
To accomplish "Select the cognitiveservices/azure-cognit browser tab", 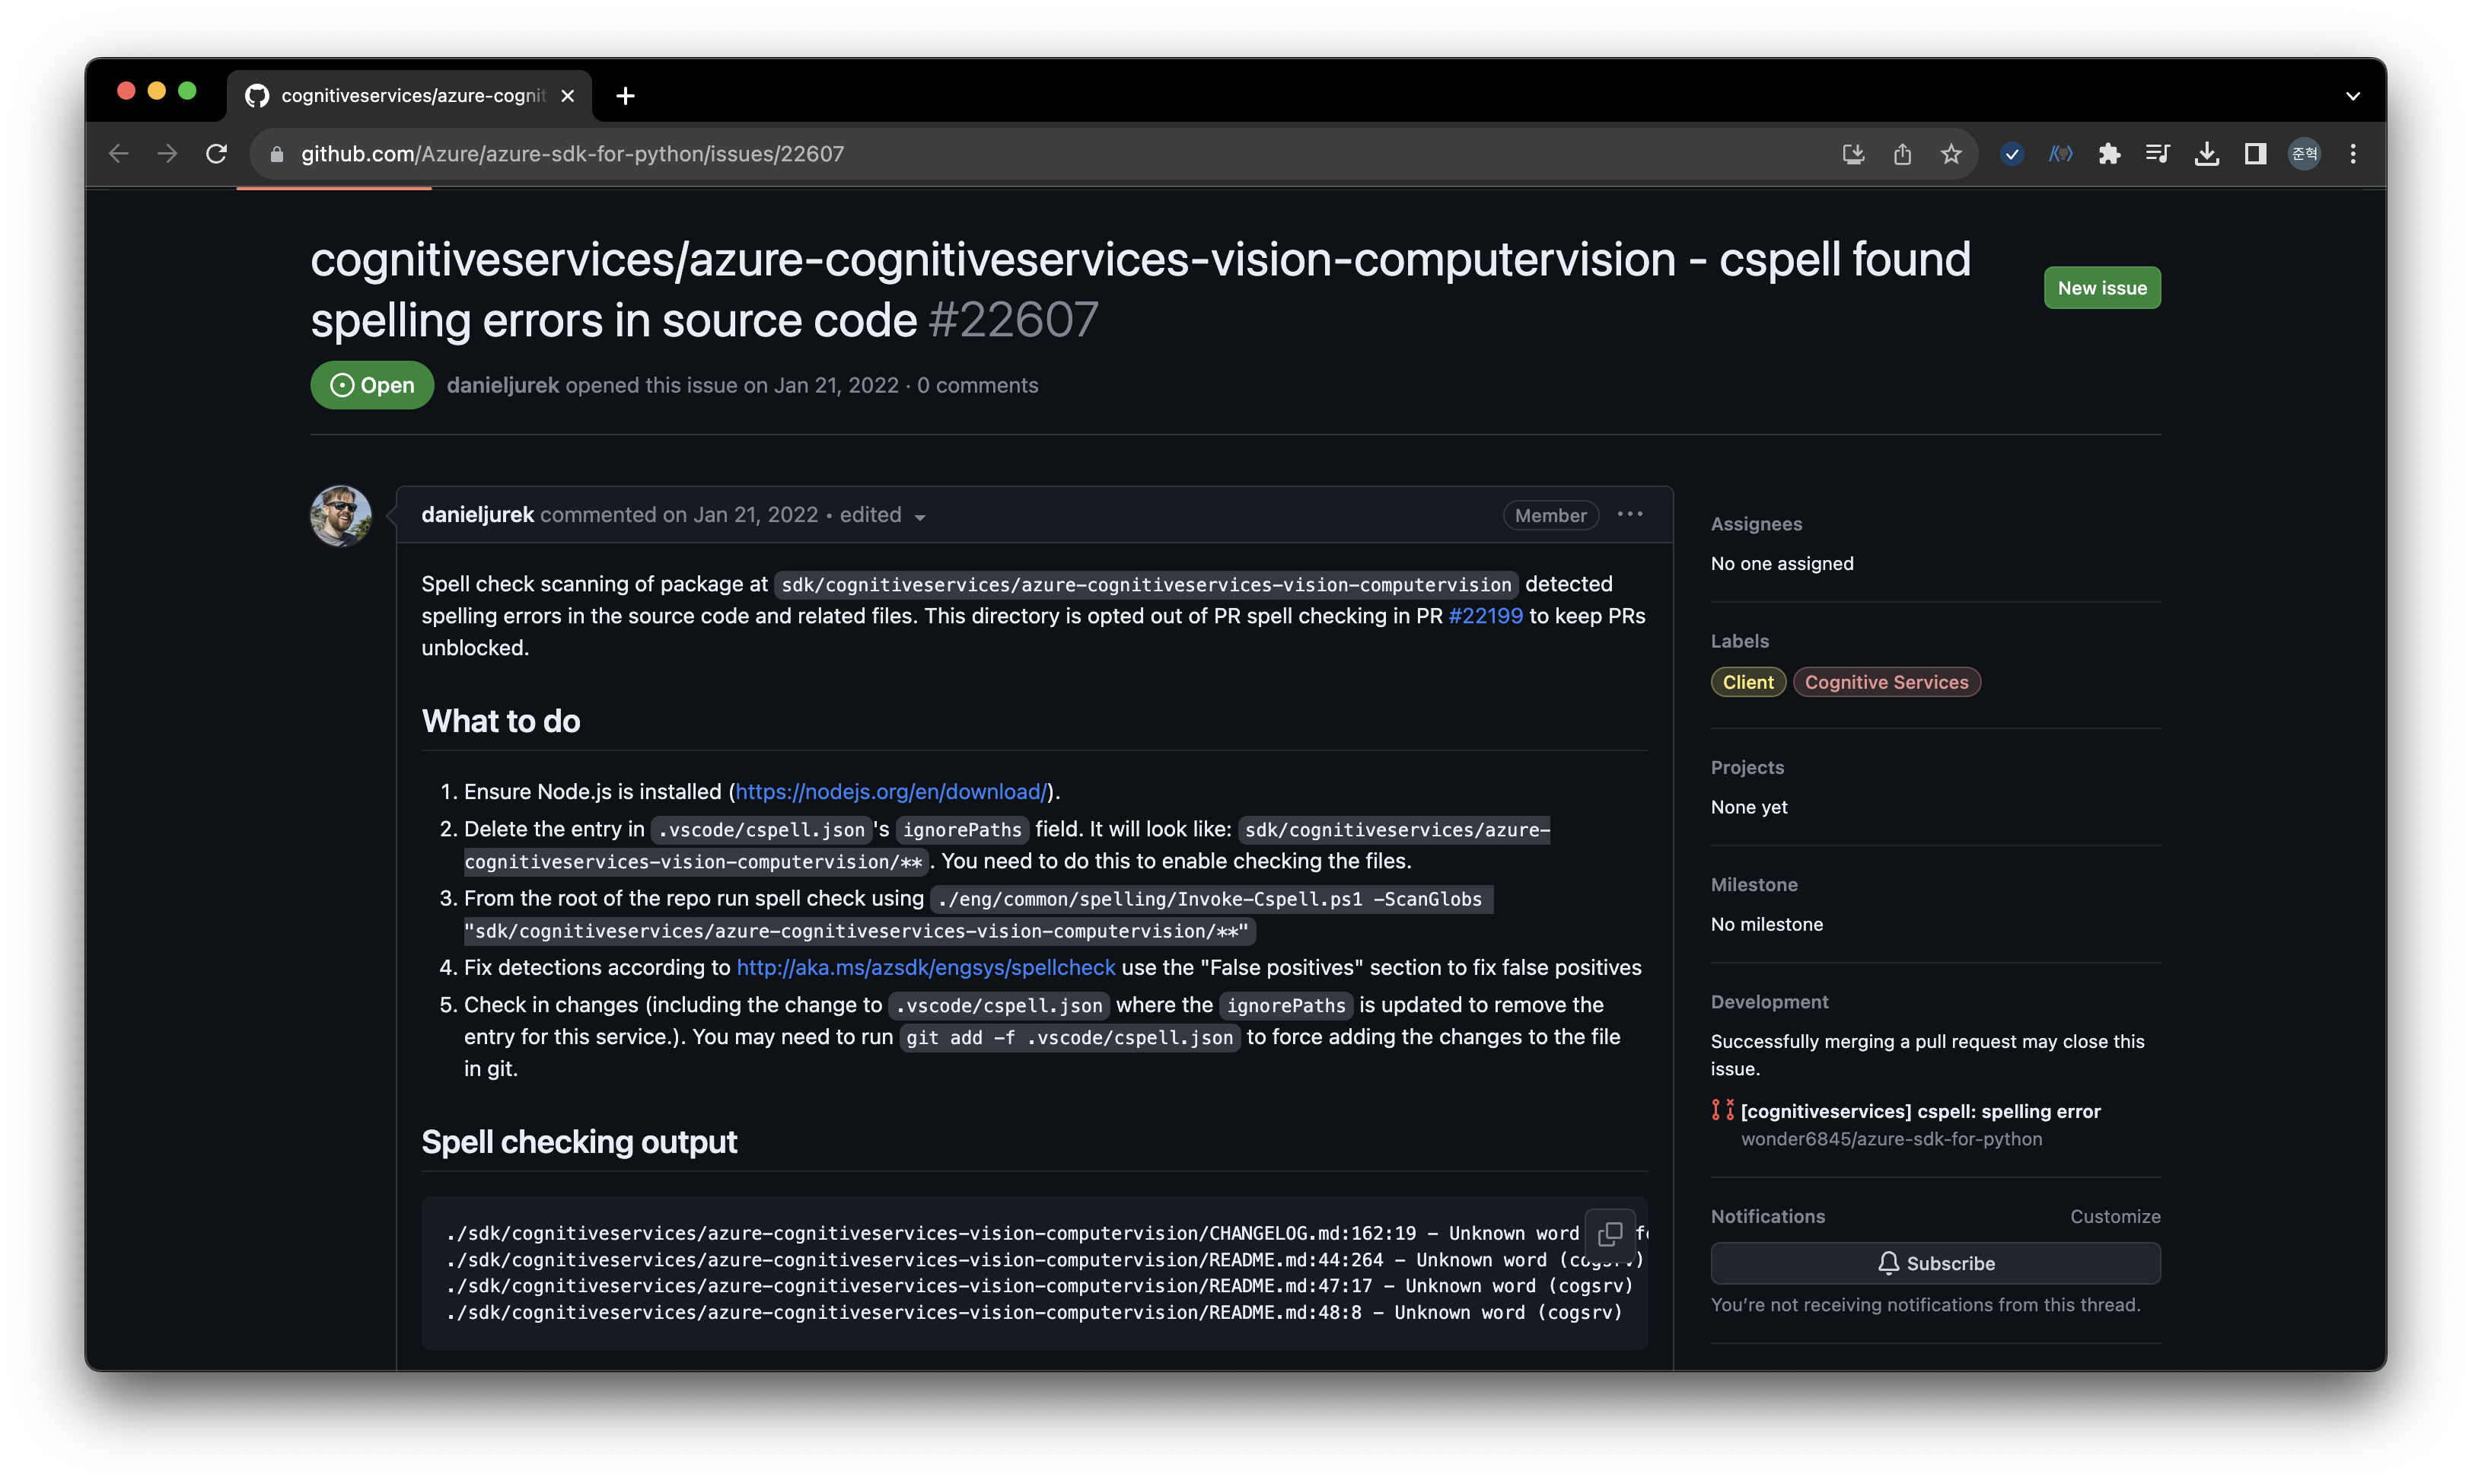I will [410, 96].
